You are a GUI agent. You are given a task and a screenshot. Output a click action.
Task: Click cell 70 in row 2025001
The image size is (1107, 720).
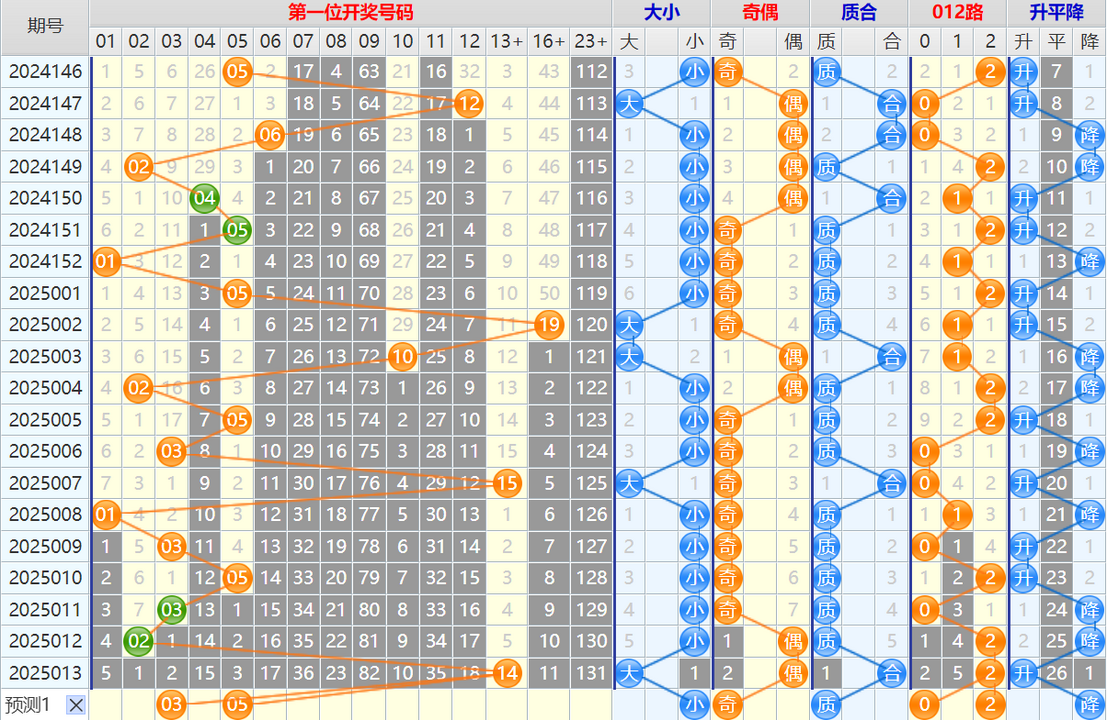pyautogui.click(x=369, y=293)
